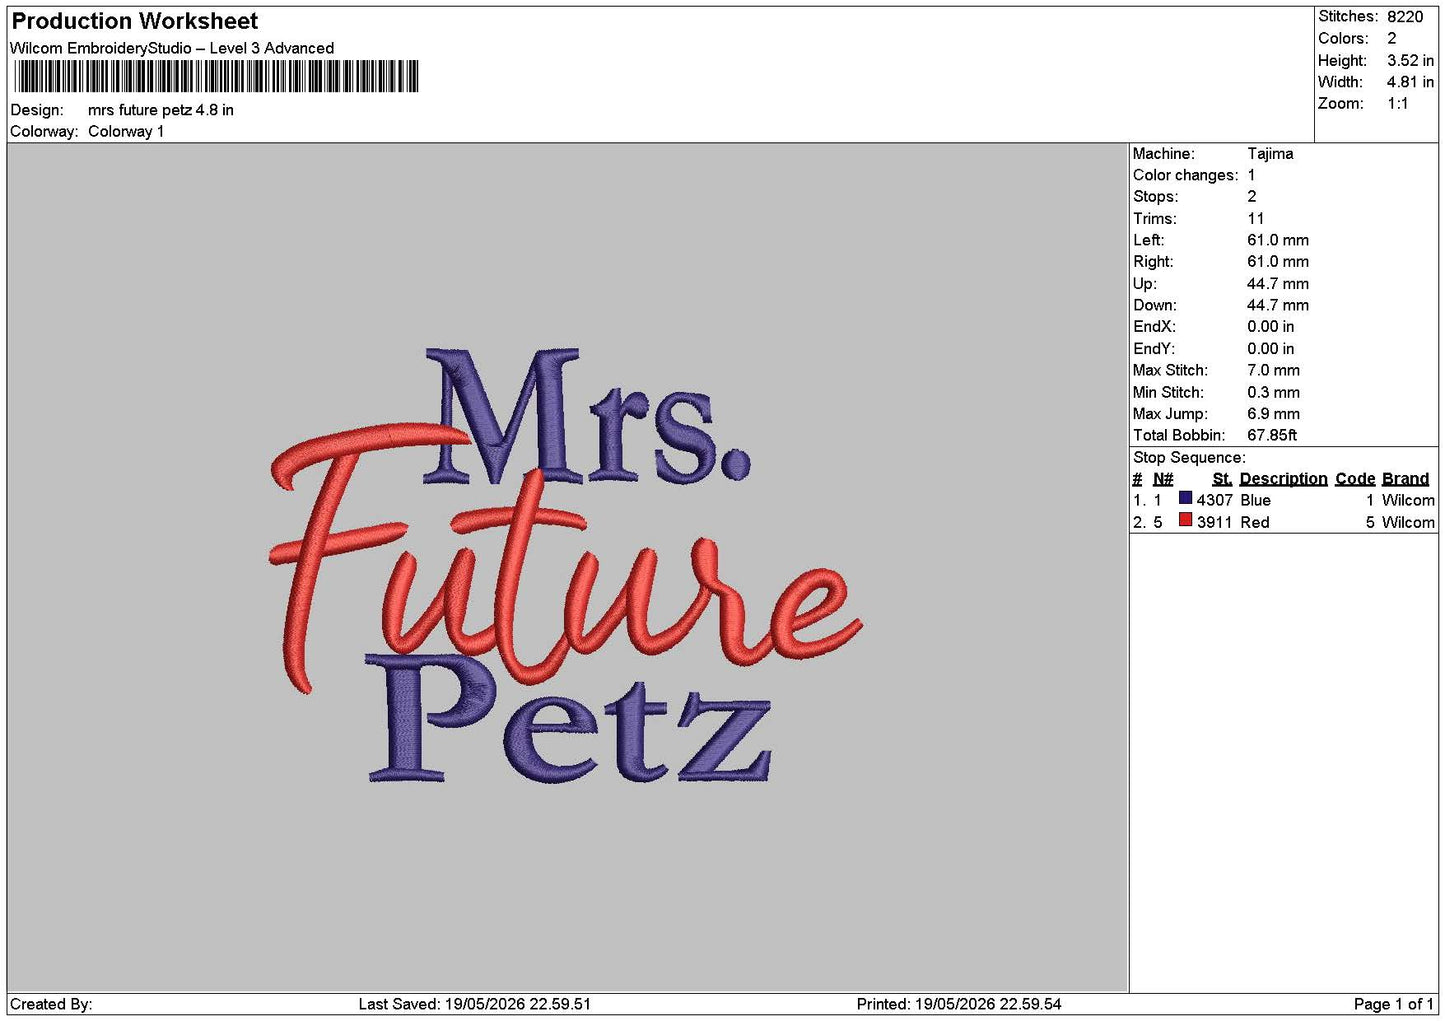Click the Stitches value '8220'
Viewport: 1445px width, 1021px height.
pos(1405,16)
